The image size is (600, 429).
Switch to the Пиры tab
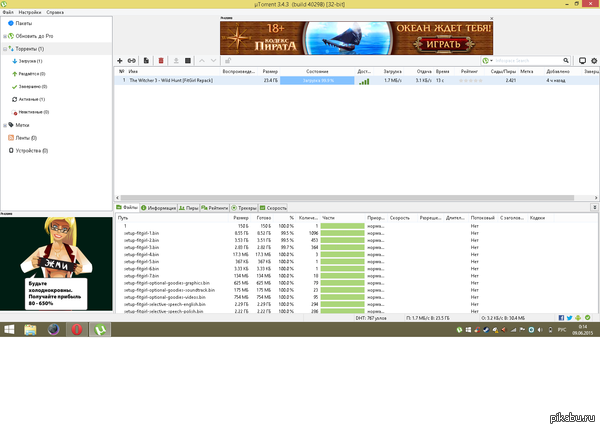coord(189,208)
